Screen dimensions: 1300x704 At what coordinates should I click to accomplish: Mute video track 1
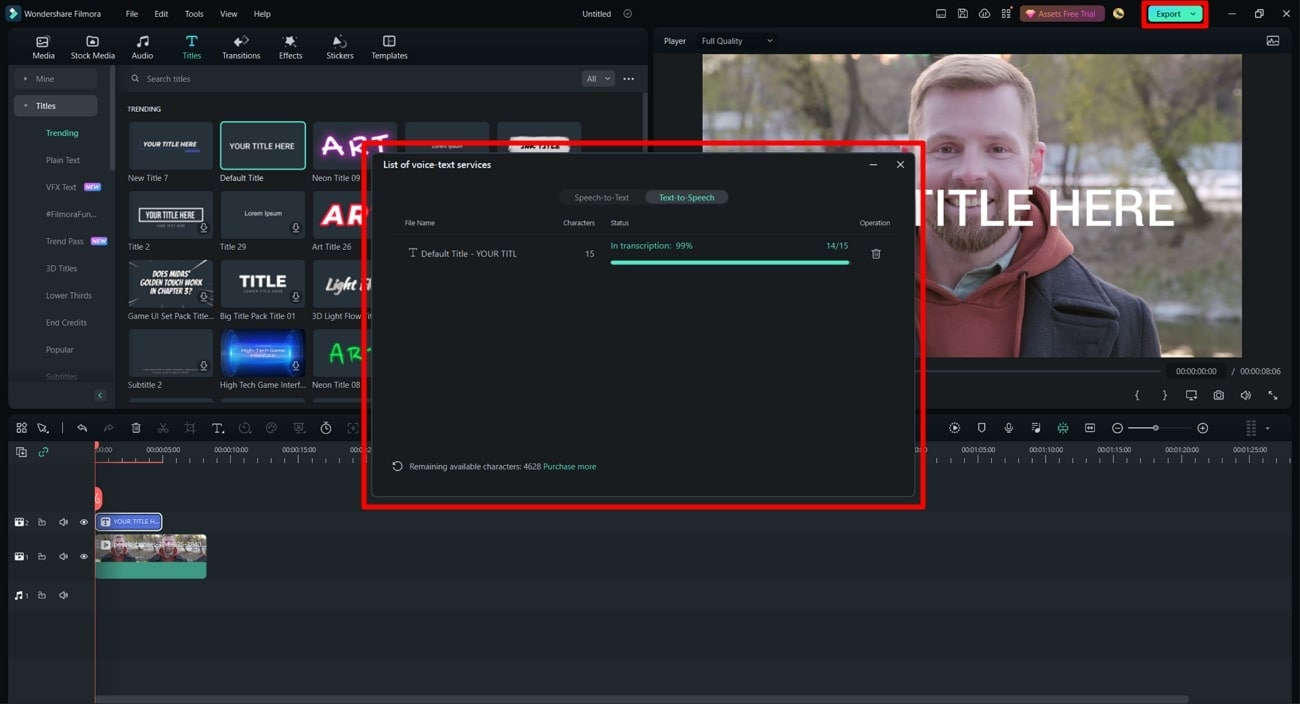pyautogui.click(x=63, y=556)
